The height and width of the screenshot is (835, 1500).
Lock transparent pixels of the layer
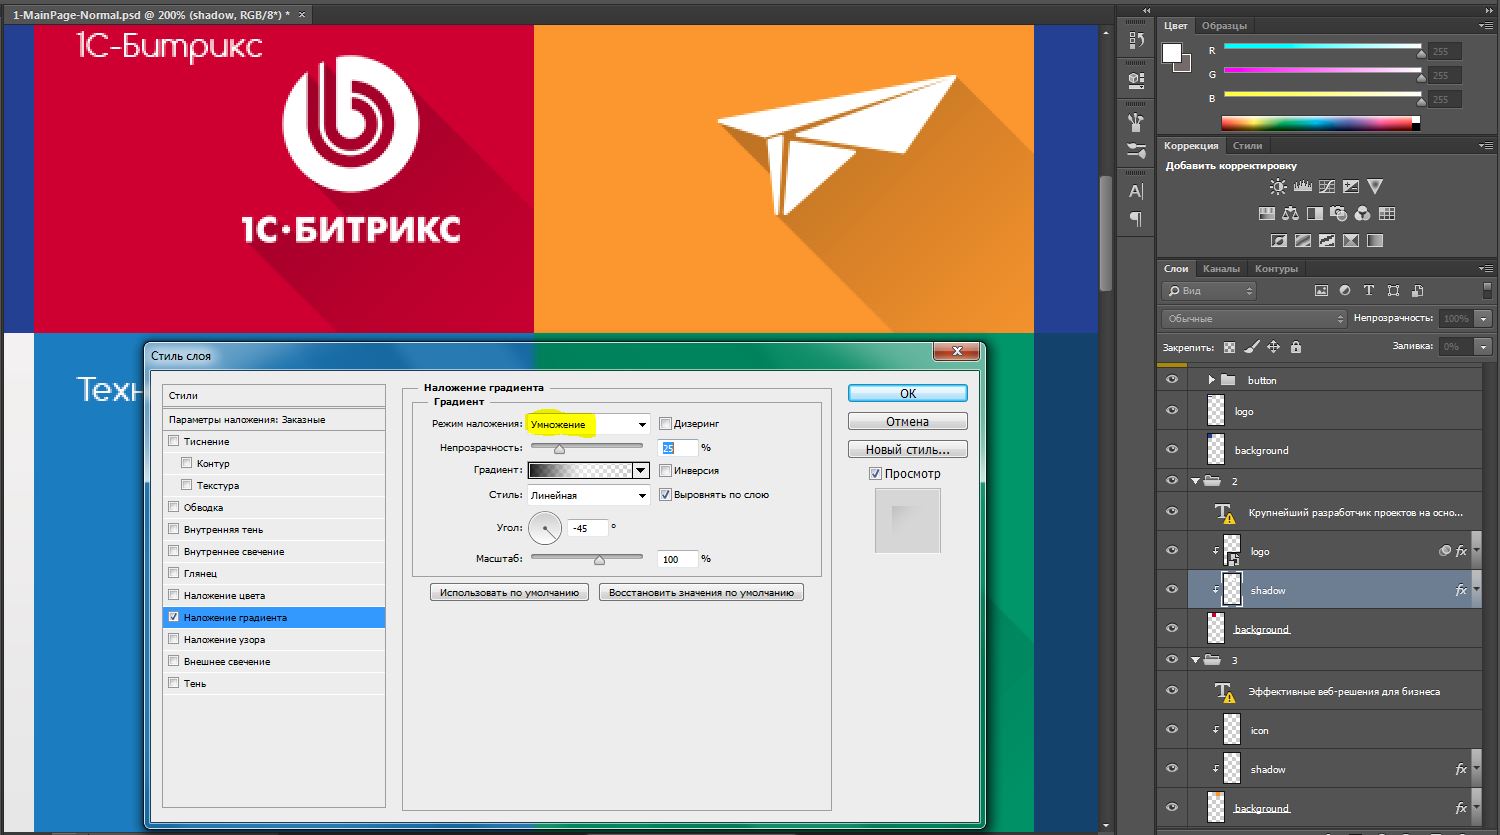[1229, 347]
